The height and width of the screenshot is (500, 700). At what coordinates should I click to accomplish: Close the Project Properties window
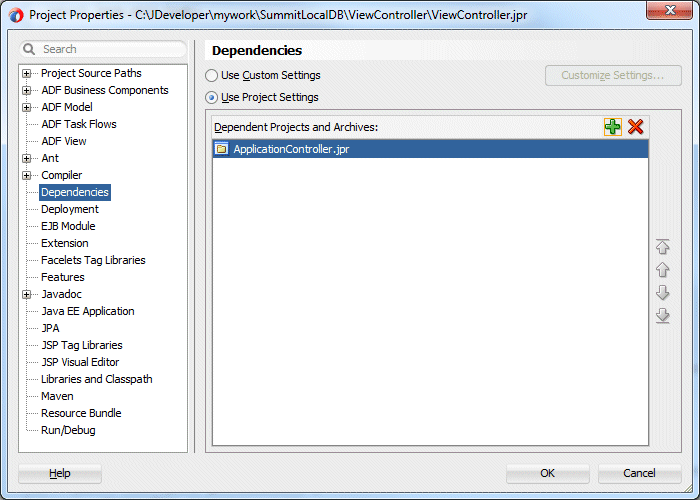pyautogui.click(x=669, y=10)
